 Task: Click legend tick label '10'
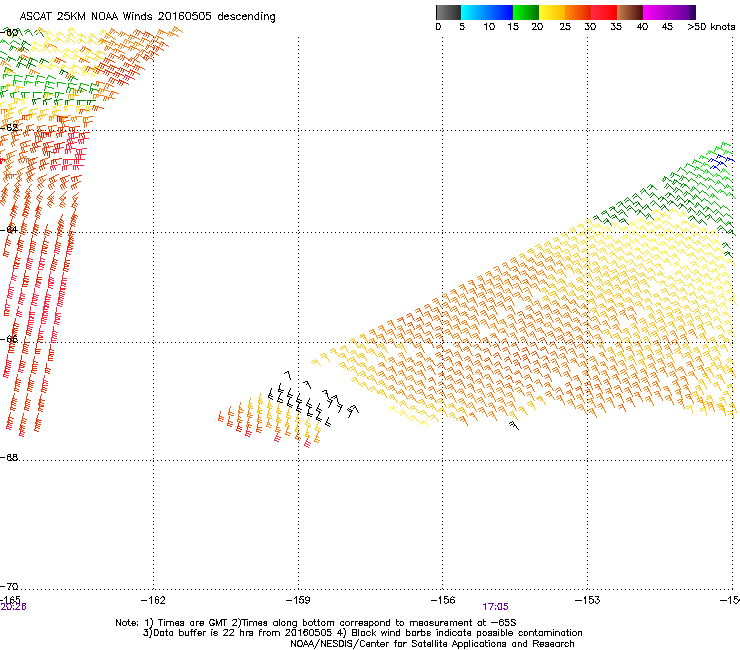489,27
